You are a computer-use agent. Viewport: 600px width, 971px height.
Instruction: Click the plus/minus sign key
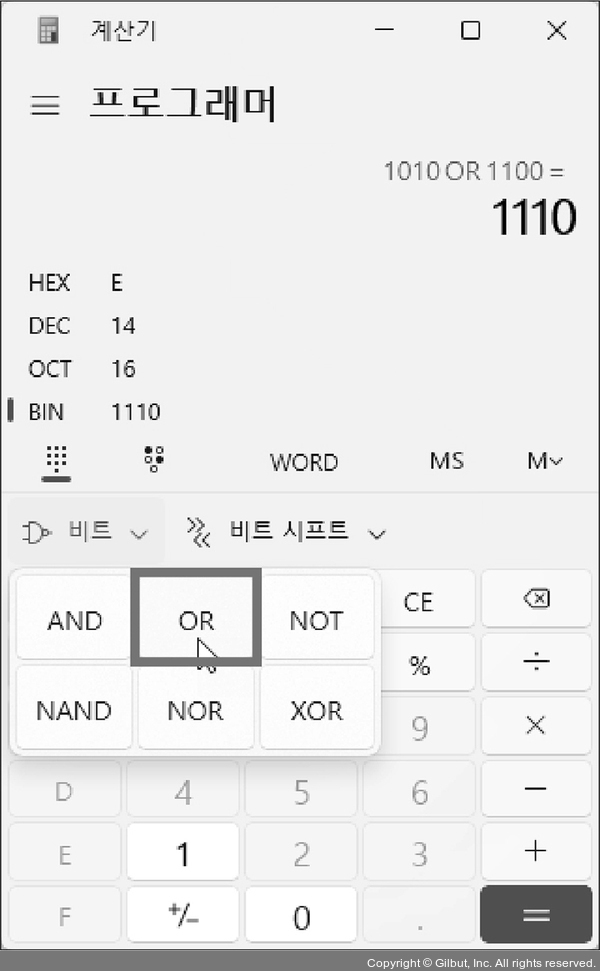(183, 915)
